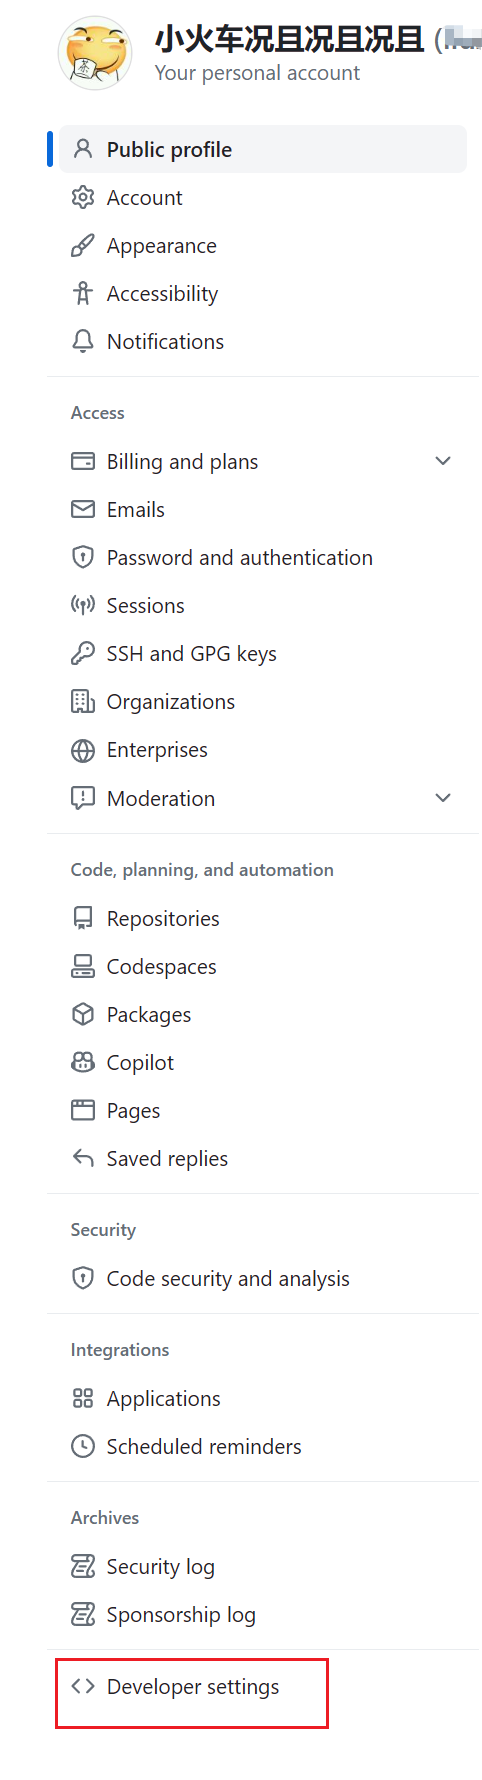The height and width of the screenshot is (1780, 482).
Task: Expand the Billing and plans chevron
Action: coord(443,461)
